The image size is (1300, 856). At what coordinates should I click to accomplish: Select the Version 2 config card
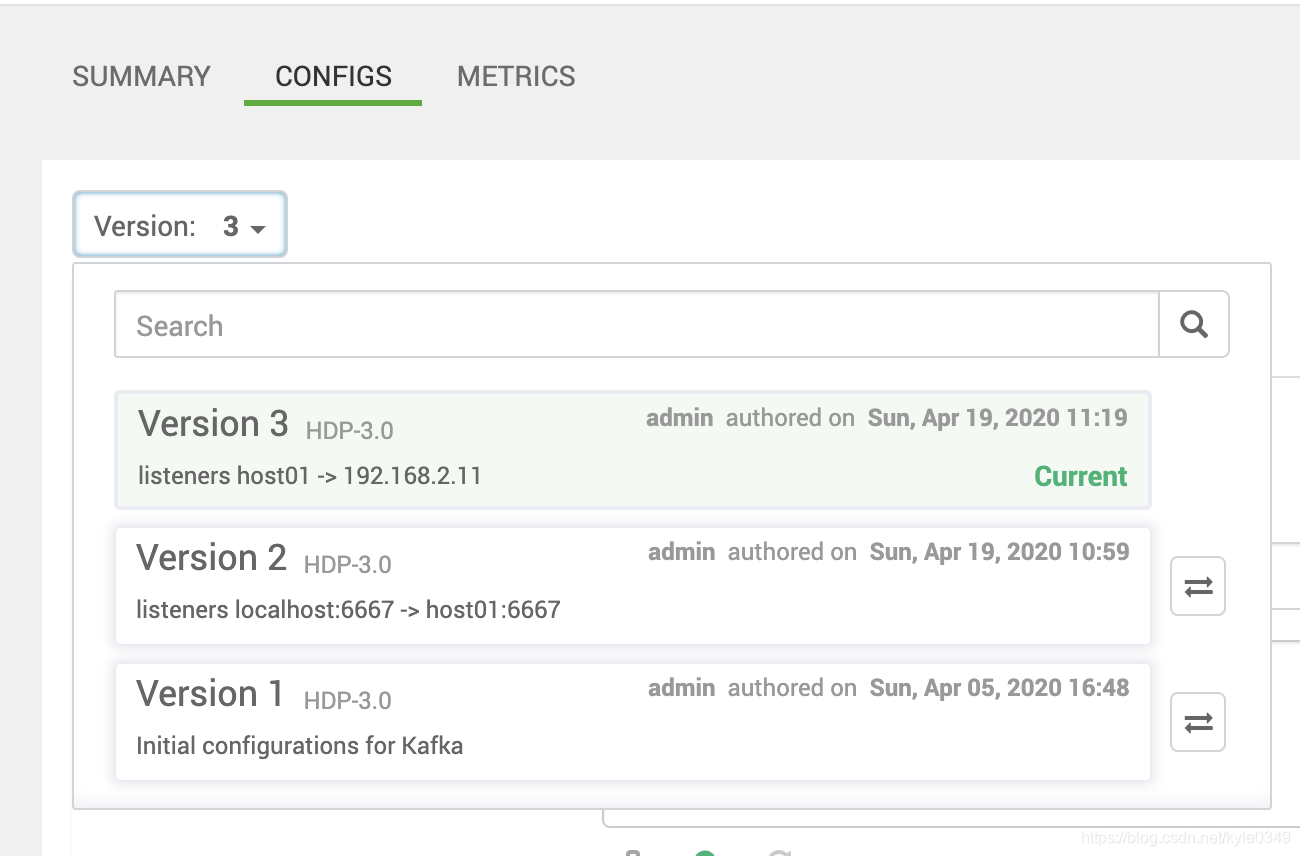click(633, 586)
